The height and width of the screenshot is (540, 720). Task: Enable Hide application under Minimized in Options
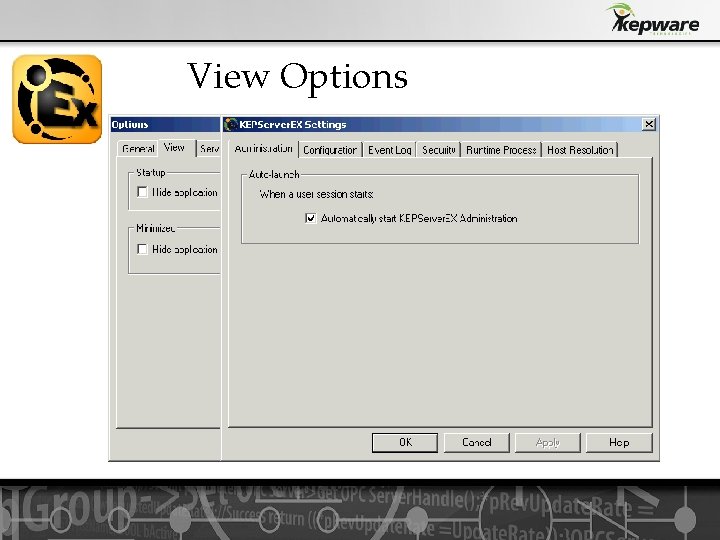click(142, 249)
